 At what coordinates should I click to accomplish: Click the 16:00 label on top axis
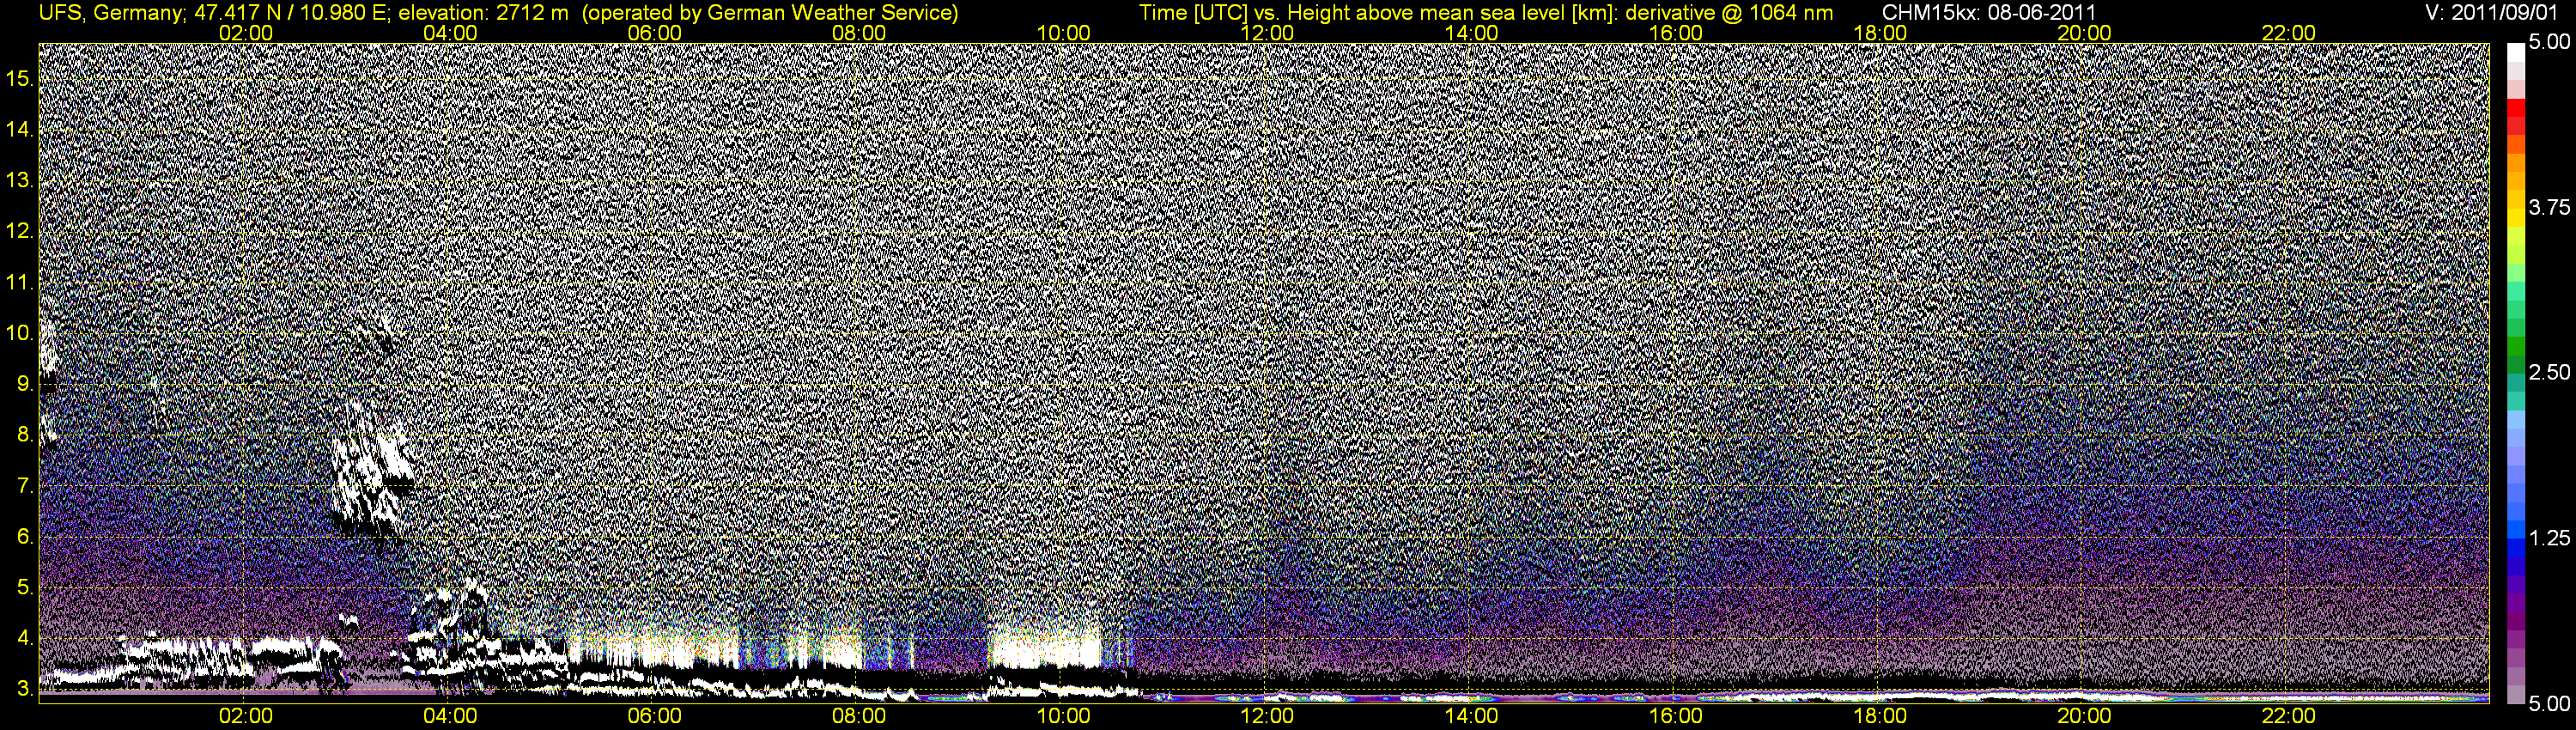[x=1676, y=33]
